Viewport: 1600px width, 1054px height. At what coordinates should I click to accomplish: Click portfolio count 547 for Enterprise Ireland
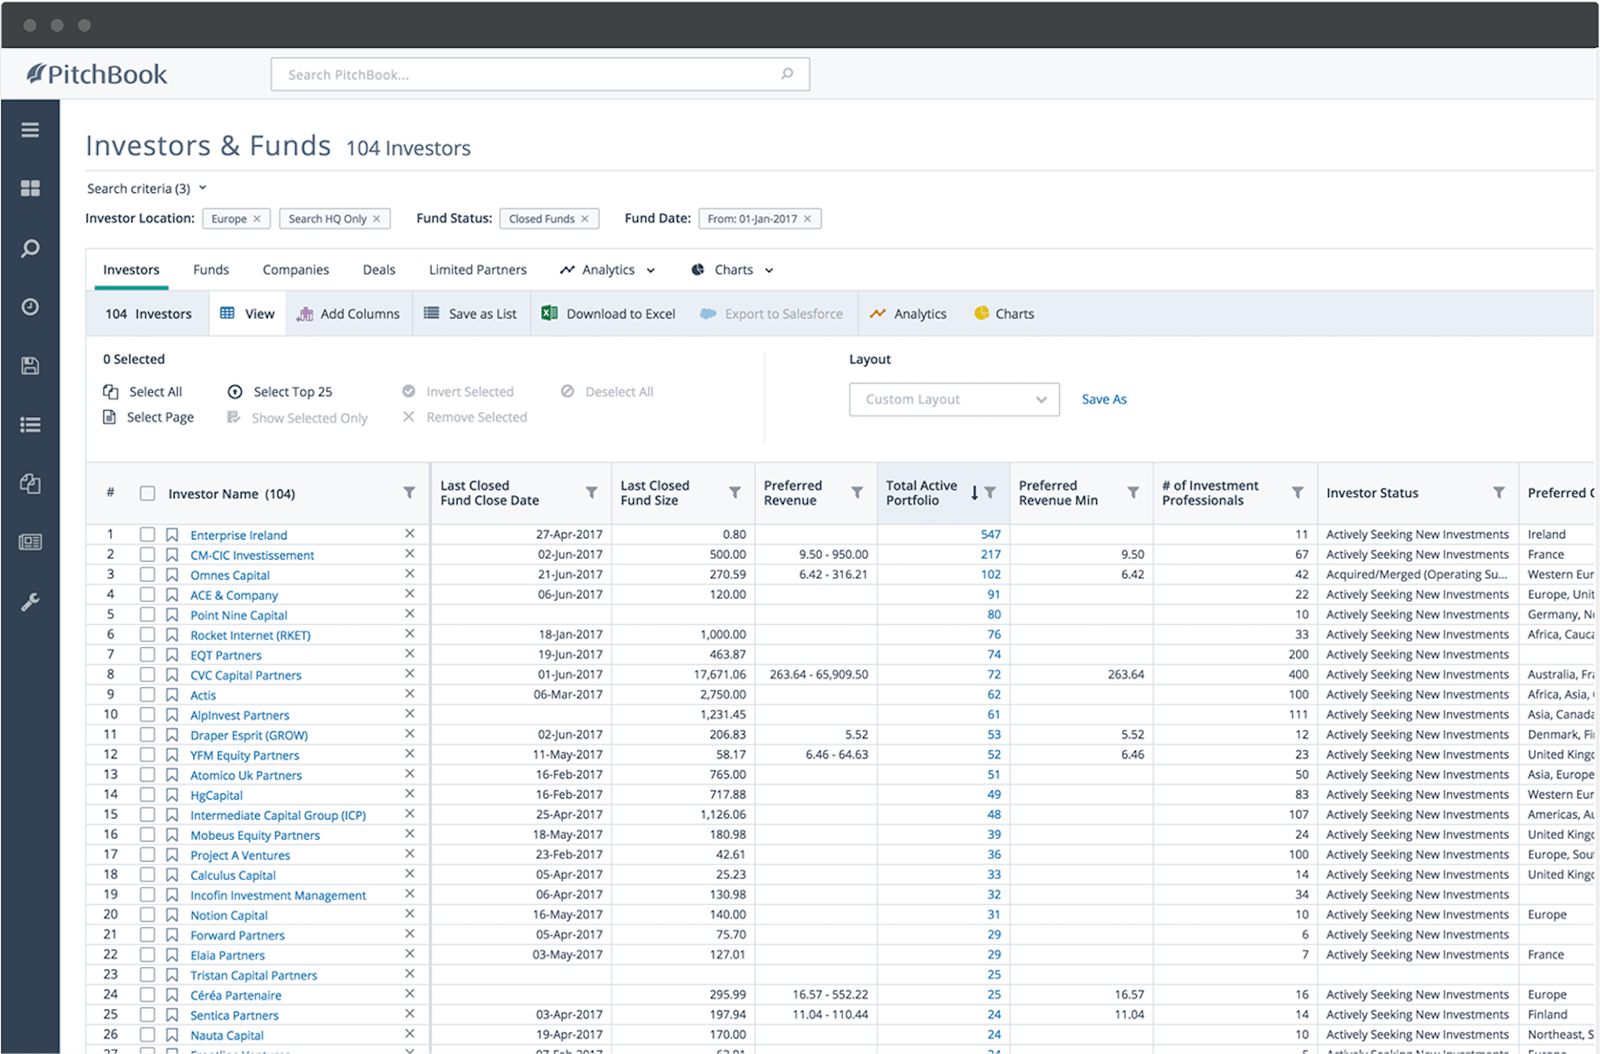[990, 535]
